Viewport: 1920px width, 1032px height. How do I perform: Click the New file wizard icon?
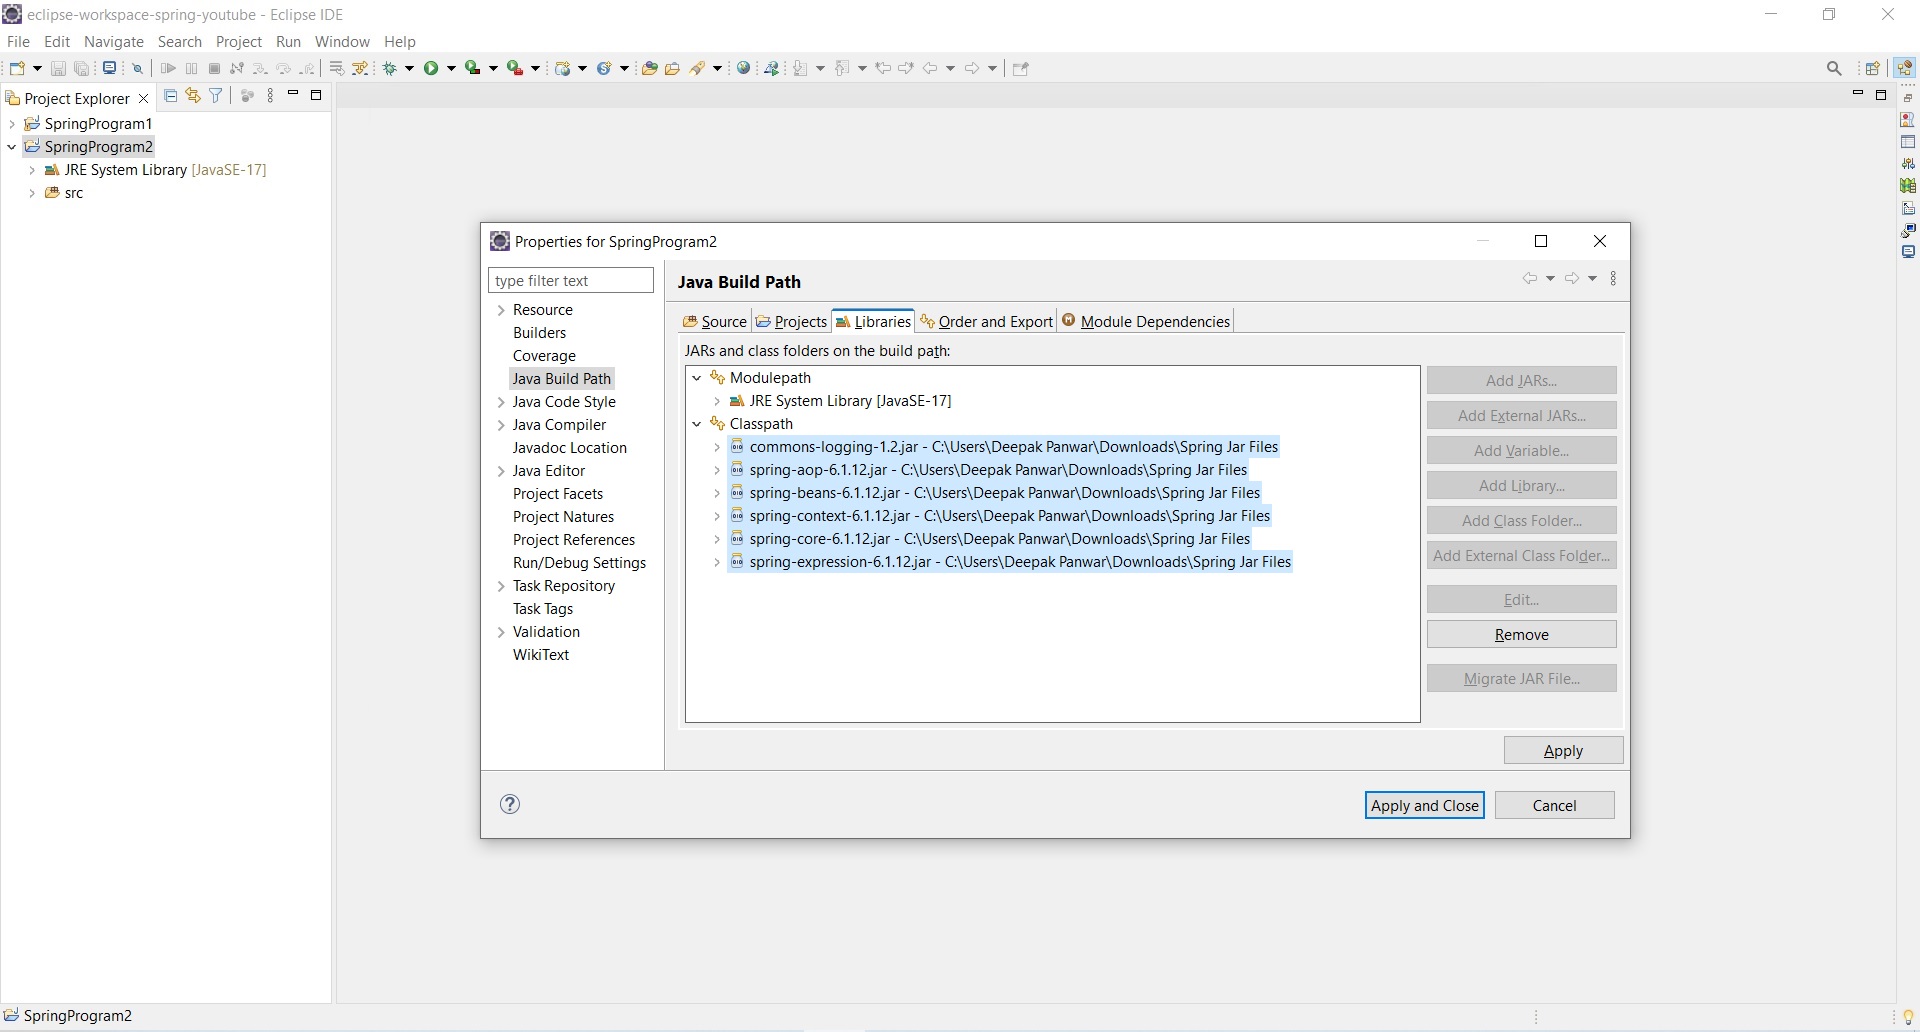pos(17,68)
